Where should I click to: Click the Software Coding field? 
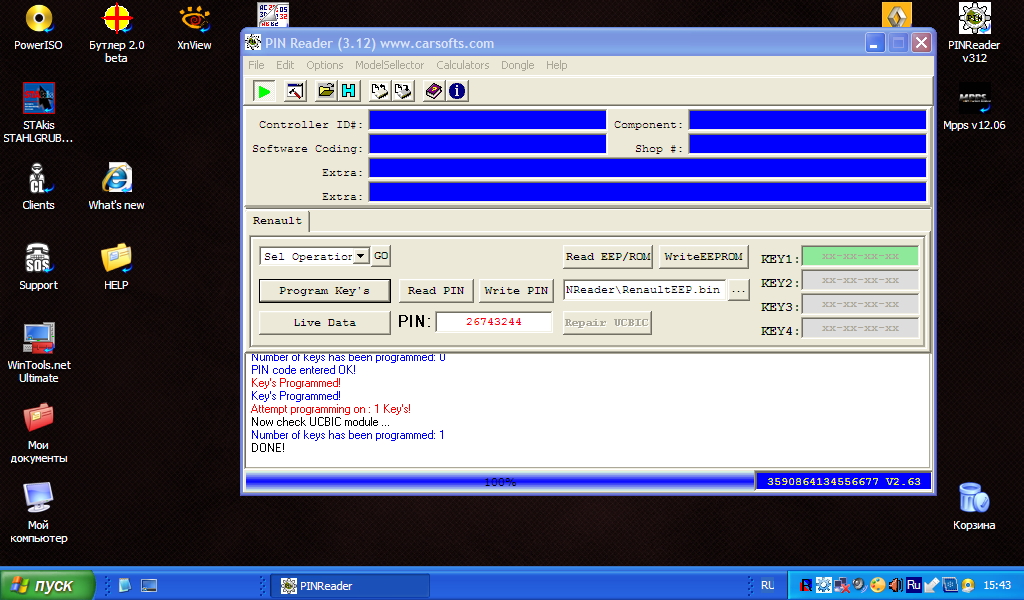[488, 144]
